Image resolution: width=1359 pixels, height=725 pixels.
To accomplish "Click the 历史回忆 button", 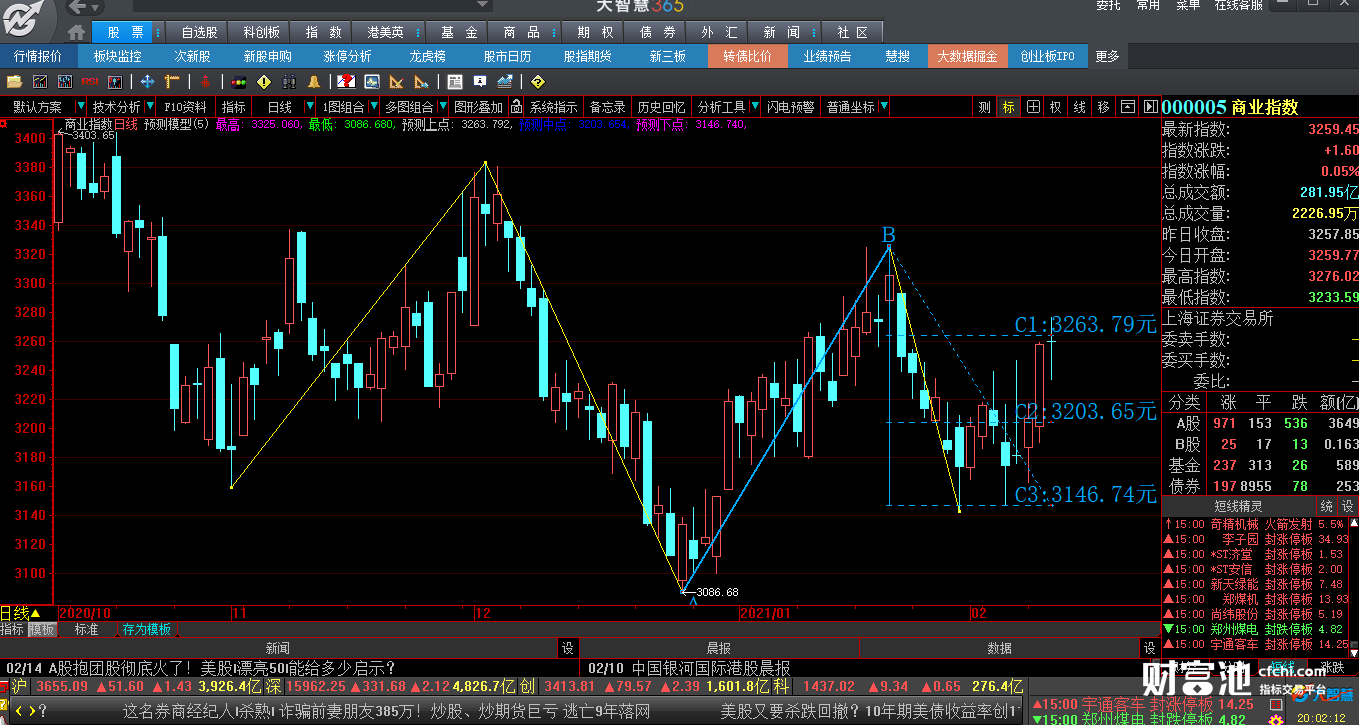I will [x=661, y=106].
